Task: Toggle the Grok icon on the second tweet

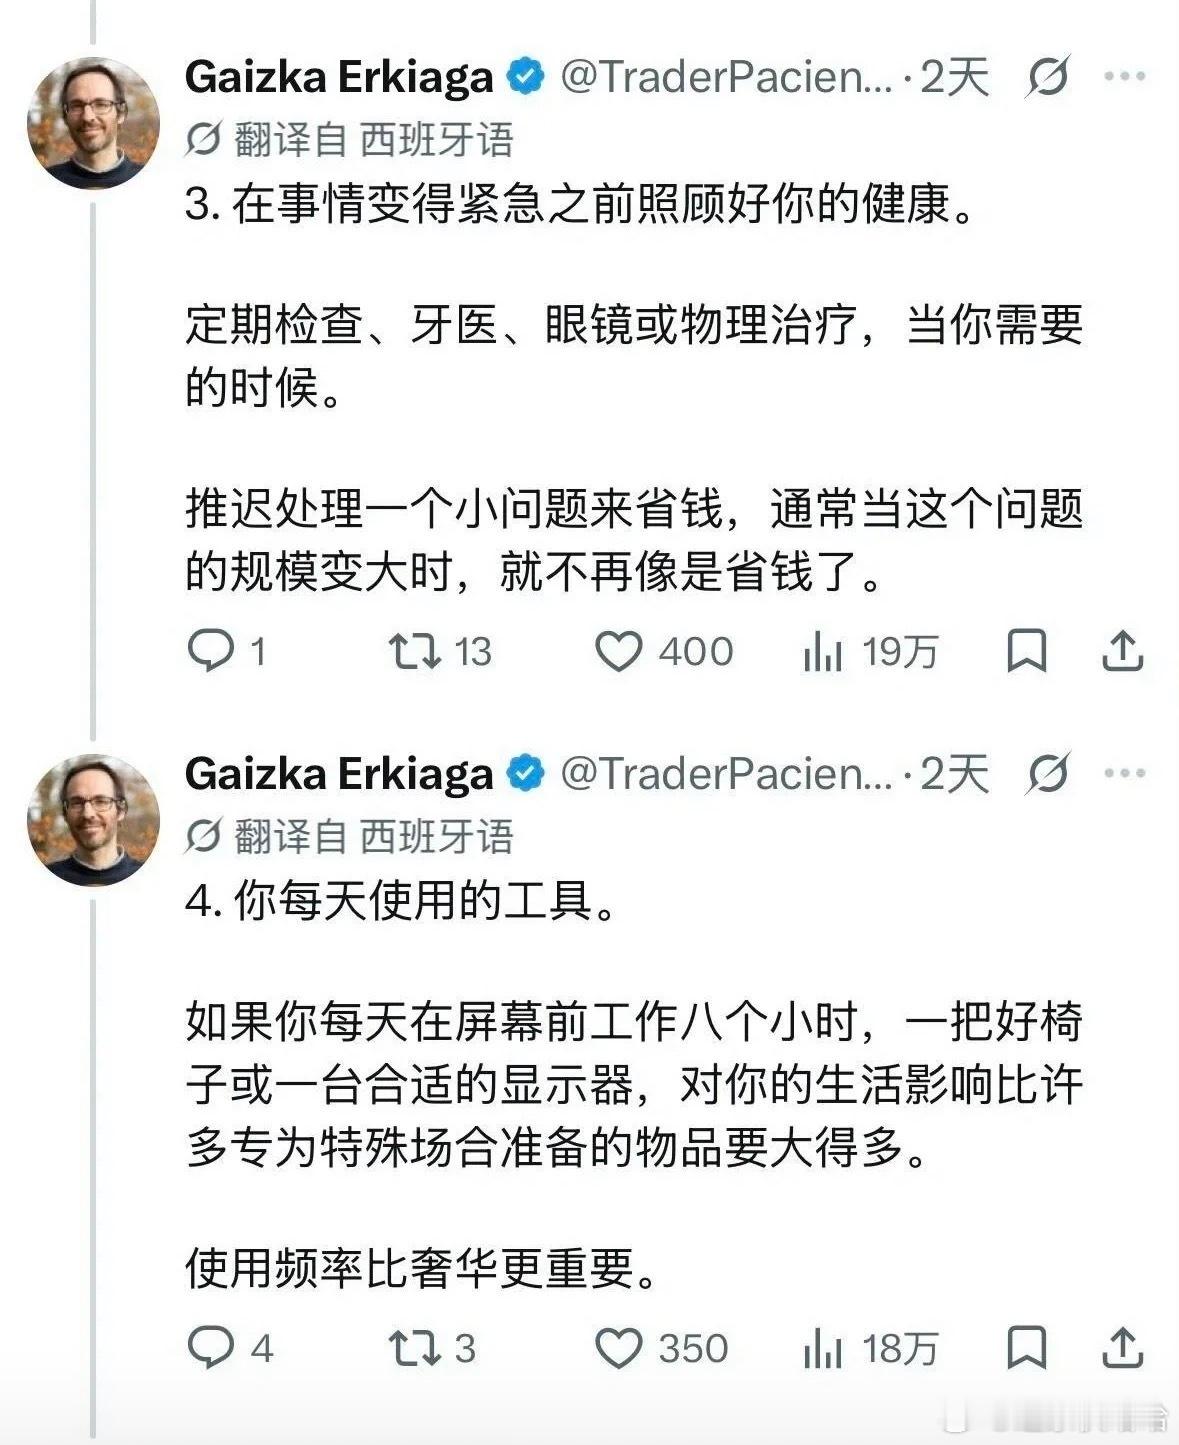Action: tap(1048, 773)
